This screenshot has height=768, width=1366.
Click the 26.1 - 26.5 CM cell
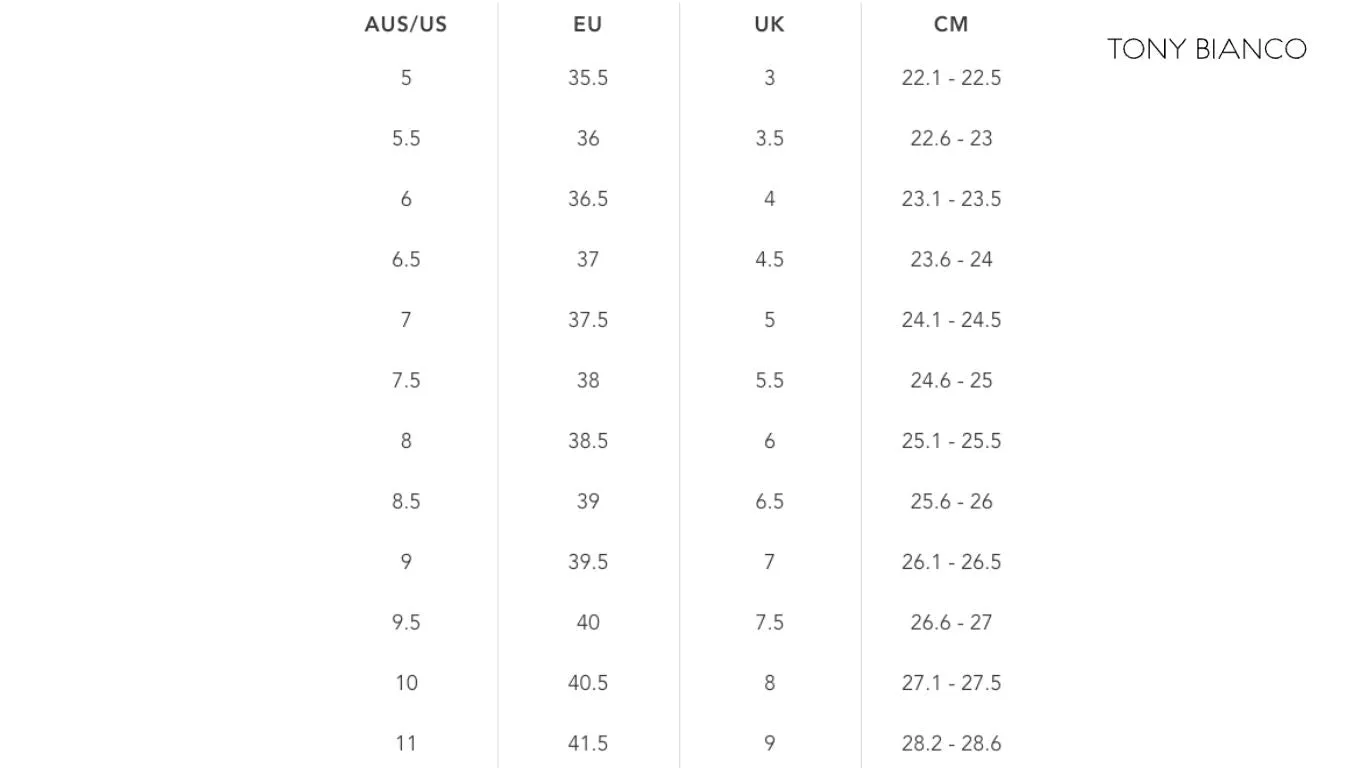951,562
